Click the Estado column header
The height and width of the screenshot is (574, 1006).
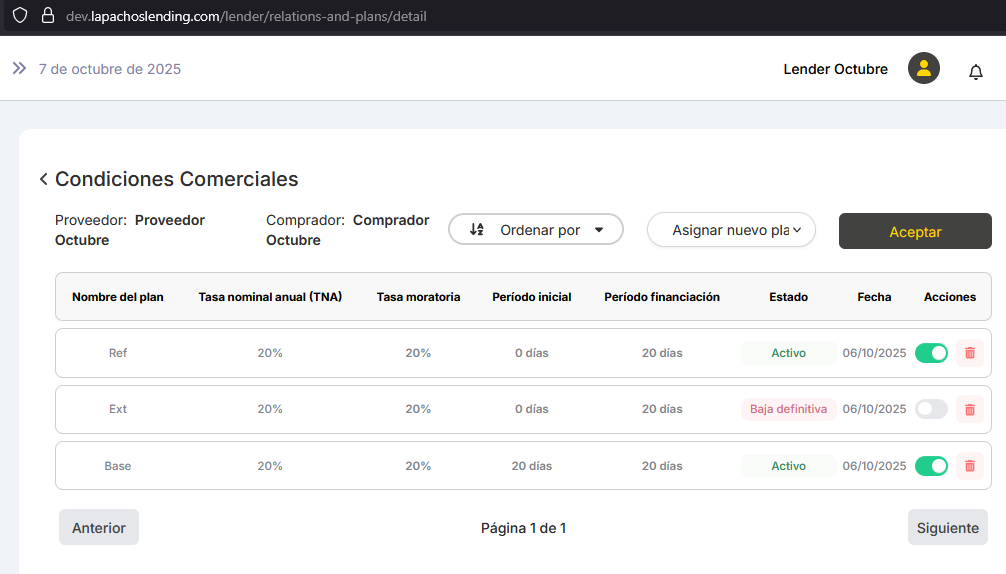pos(788,297)
